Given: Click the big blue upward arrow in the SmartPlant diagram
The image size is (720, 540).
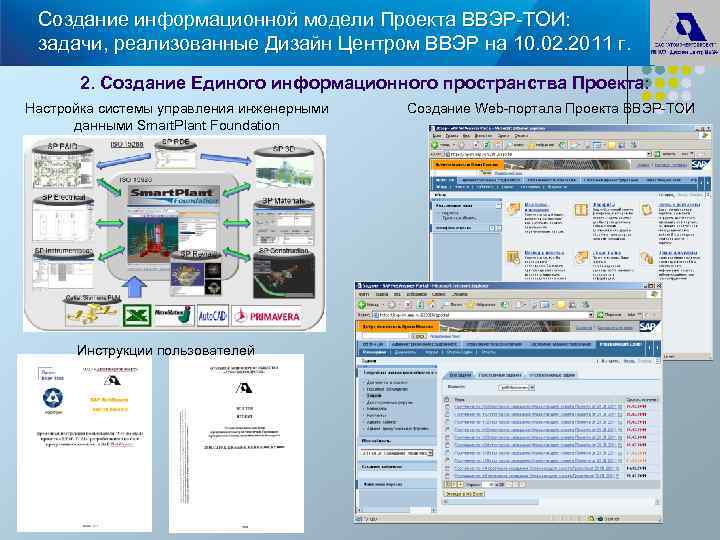Looking at the screenshot, I should (135, 287).
